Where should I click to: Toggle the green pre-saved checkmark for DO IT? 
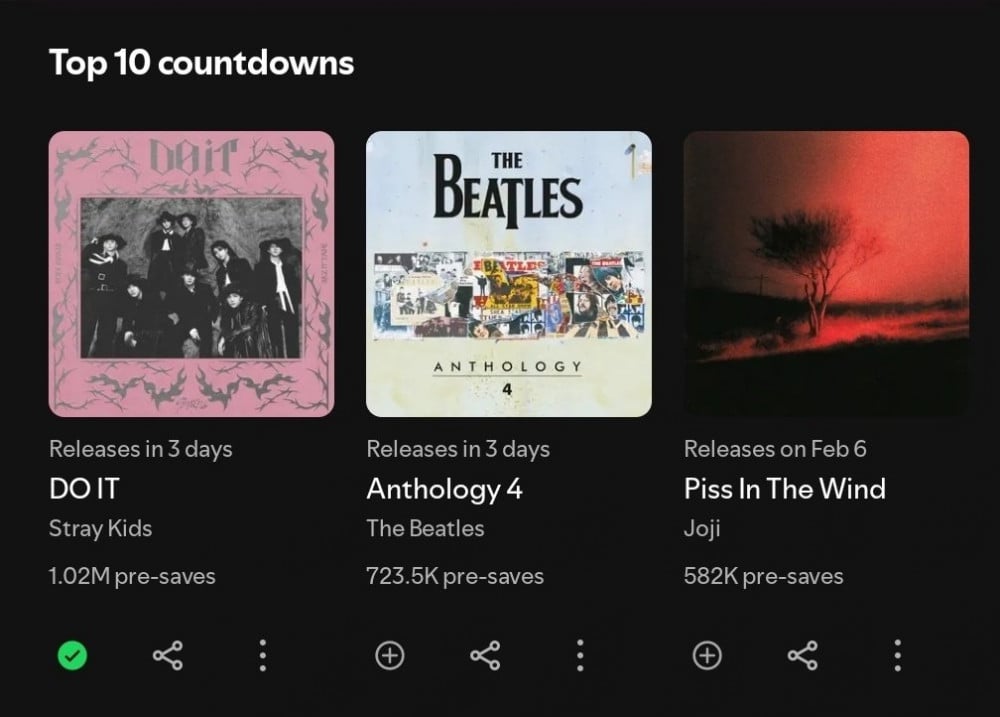pyautogui.click(x=72, y=656)
